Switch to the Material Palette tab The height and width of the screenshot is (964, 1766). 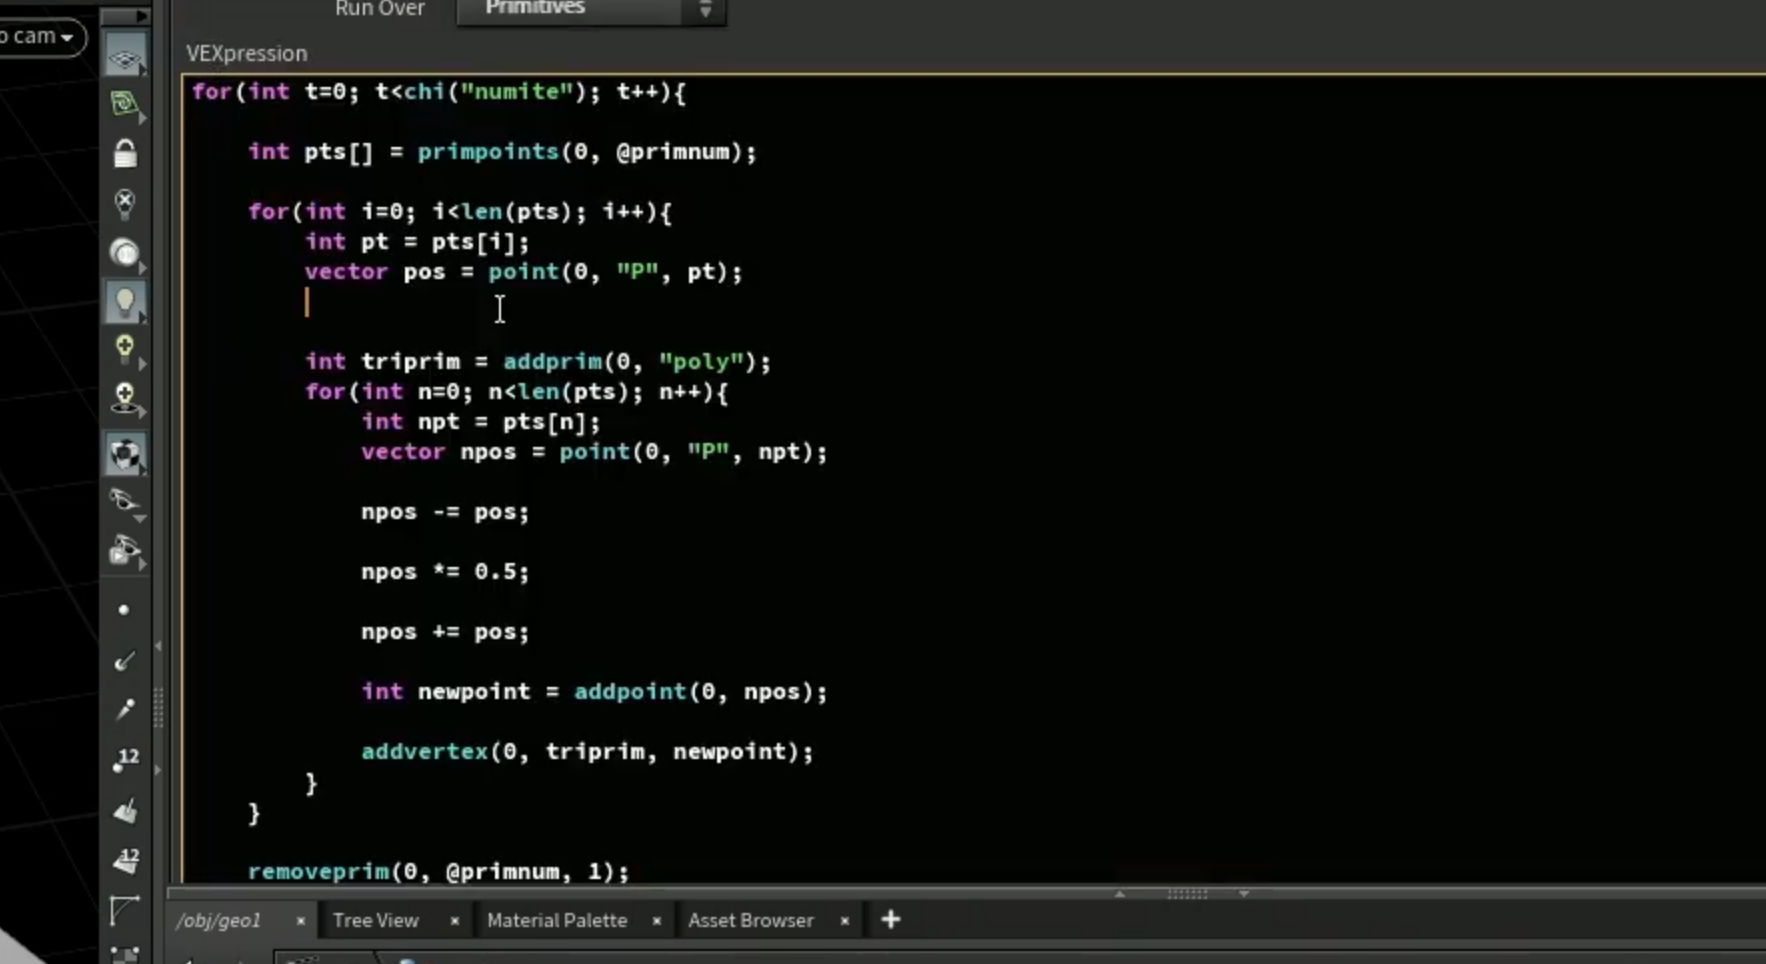(x=557, y=920)
